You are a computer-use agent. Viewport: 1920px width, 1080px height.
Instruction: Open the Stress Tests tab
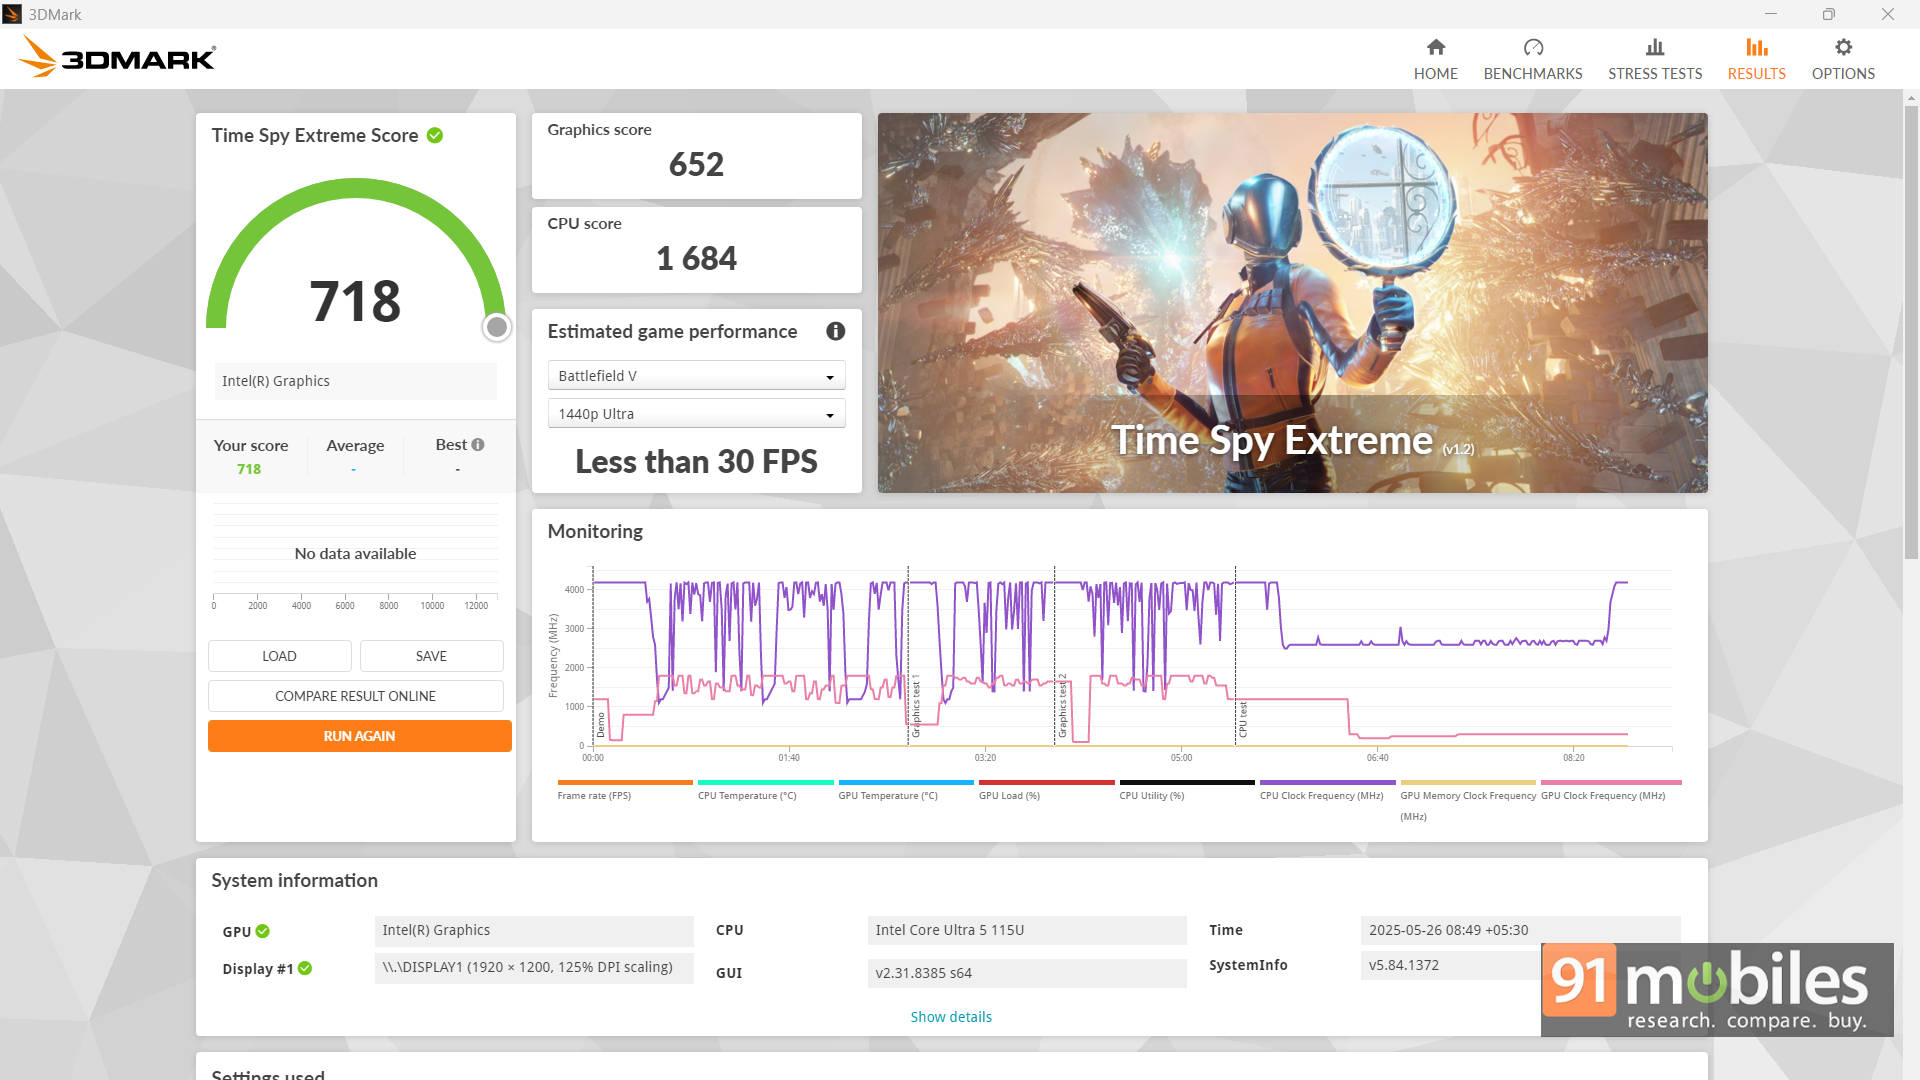pyautogui.click(x=1654, y=59)
